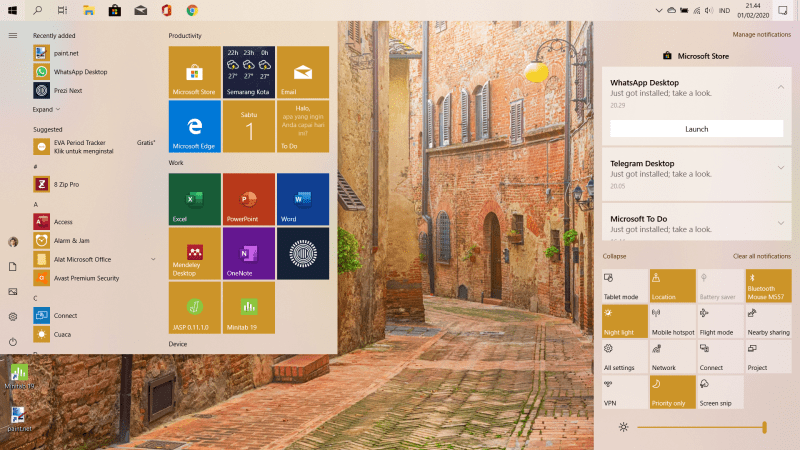Viewport: 800px width, 450px height.
Task: Open the Mendeley Desktop tile
Action: click(x=194, y=253)
